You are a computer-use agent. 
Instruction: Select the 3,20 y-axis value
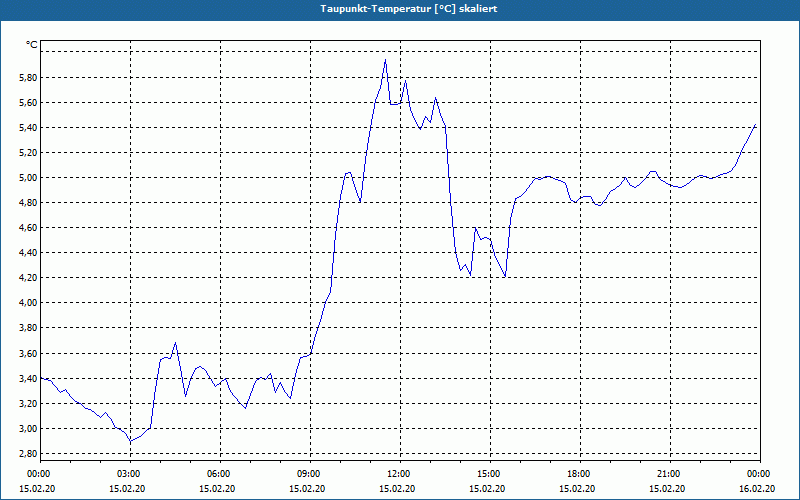click(x=28, y=403)
